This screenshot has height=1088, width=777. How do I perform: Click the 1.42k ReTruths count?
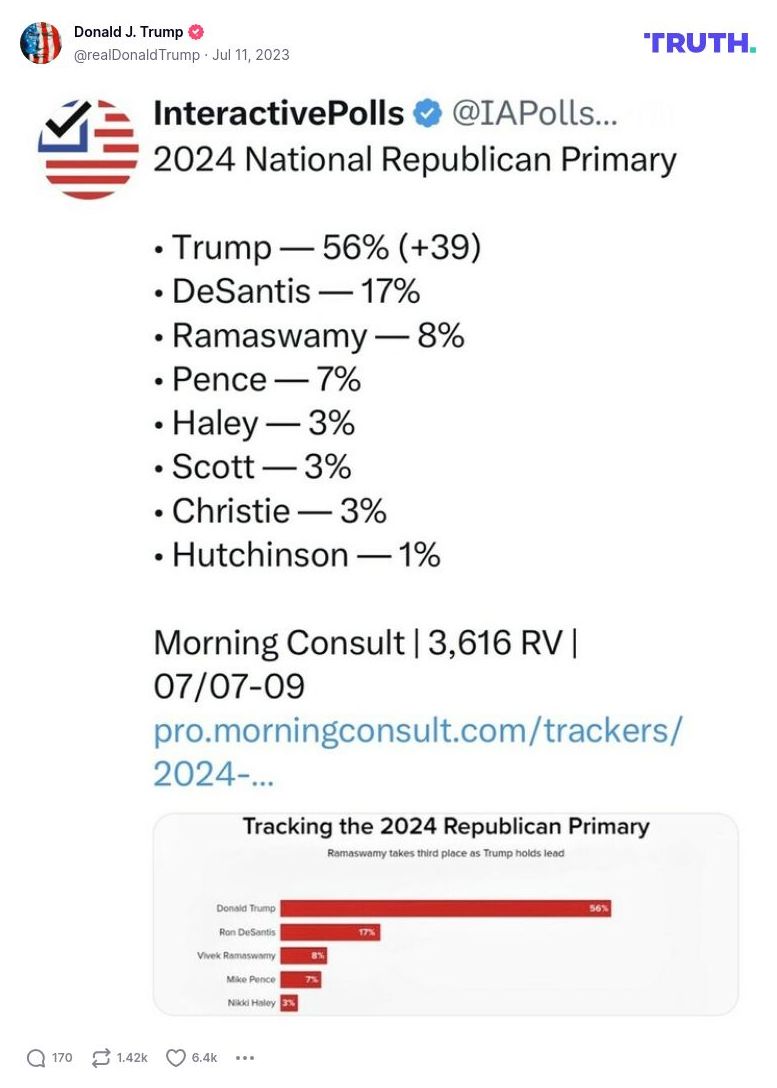pos(132,1058)
